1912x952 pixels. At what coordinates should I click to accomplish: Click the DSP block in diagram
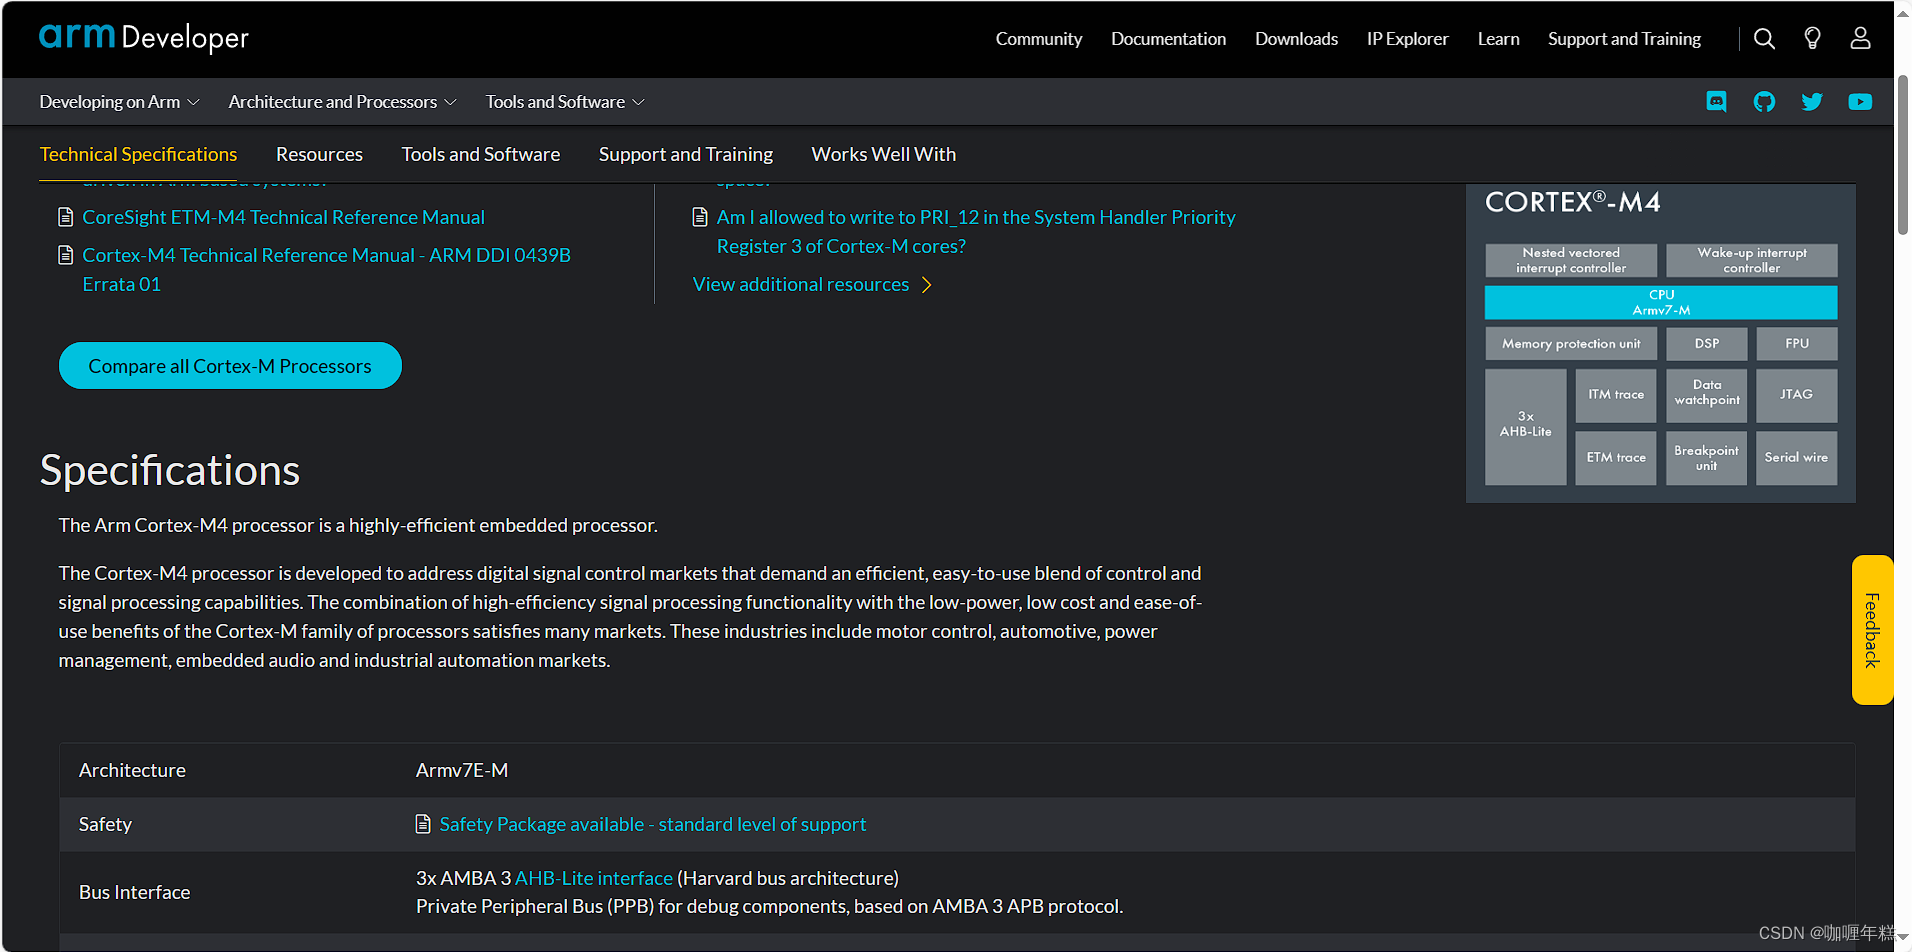coord(1706,343)
